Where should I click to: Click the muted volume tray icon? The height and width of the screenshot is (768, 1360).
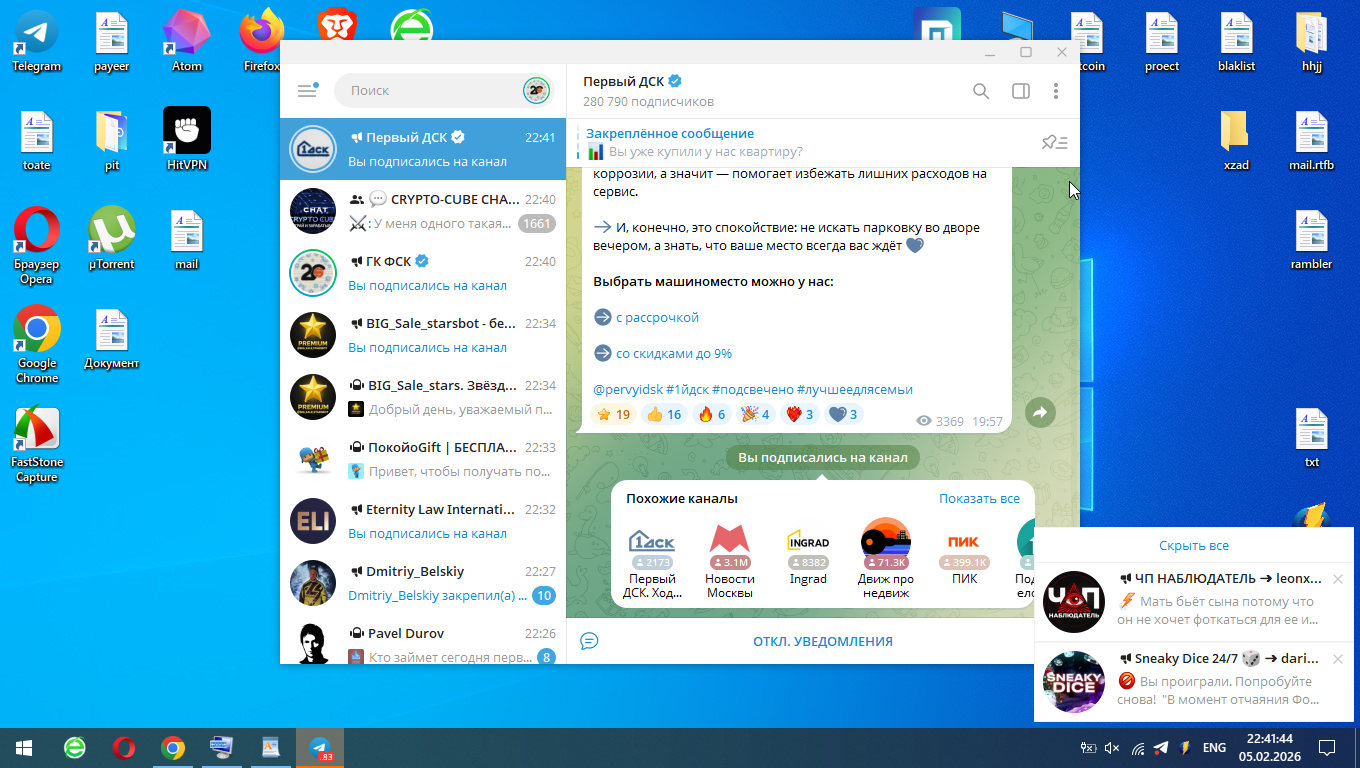click(x=1112, y=747)
